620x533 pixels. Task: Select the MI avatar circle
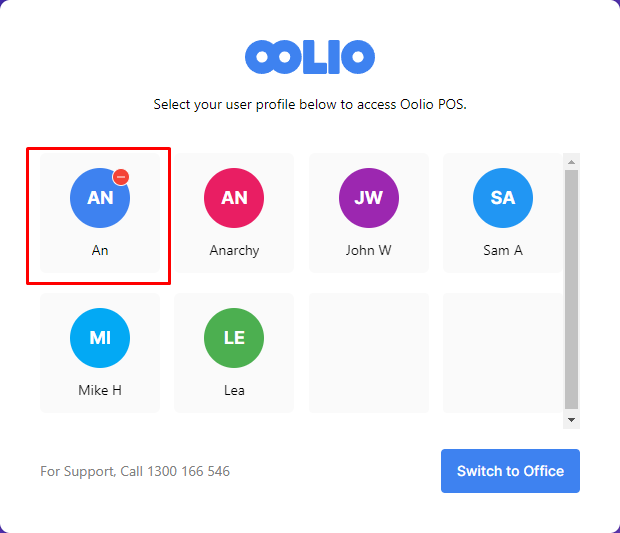100,338
